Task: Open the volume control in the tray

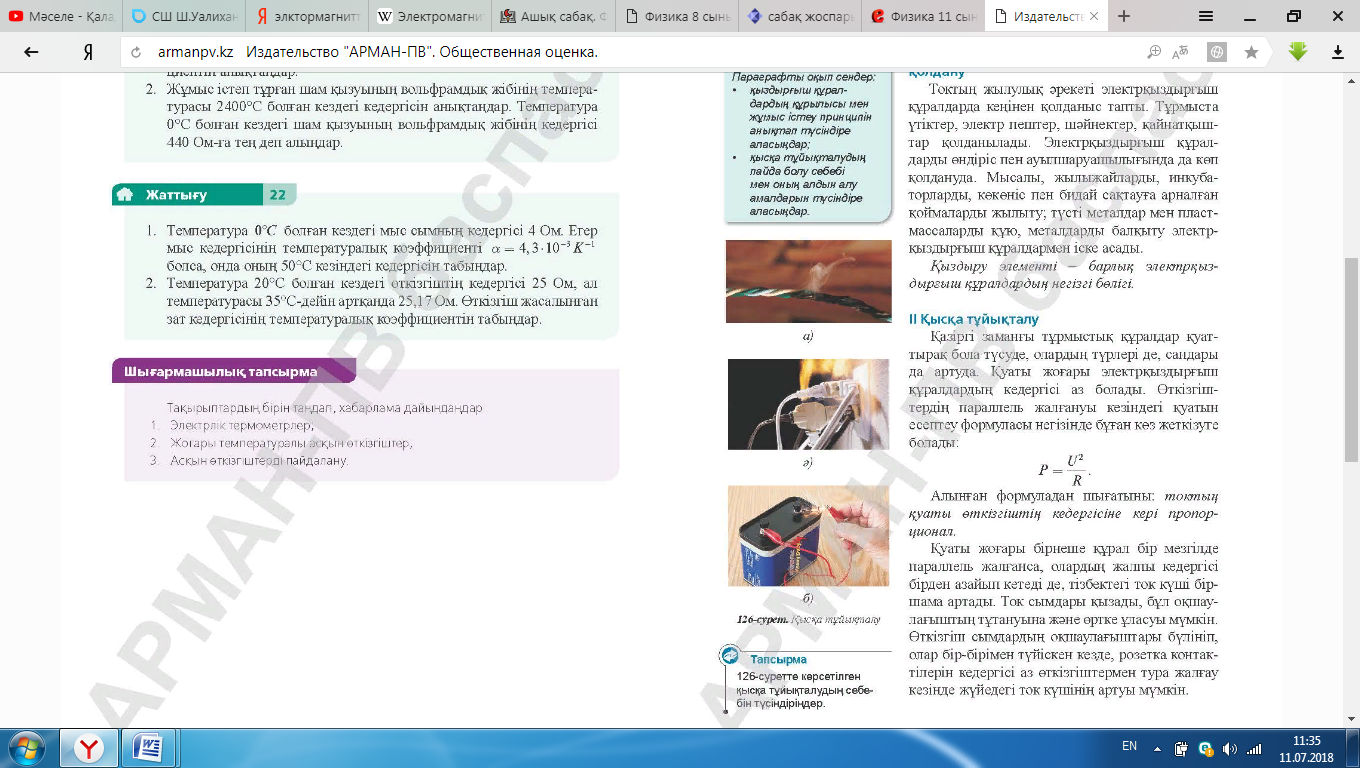Action: [x=1229, y=748]
